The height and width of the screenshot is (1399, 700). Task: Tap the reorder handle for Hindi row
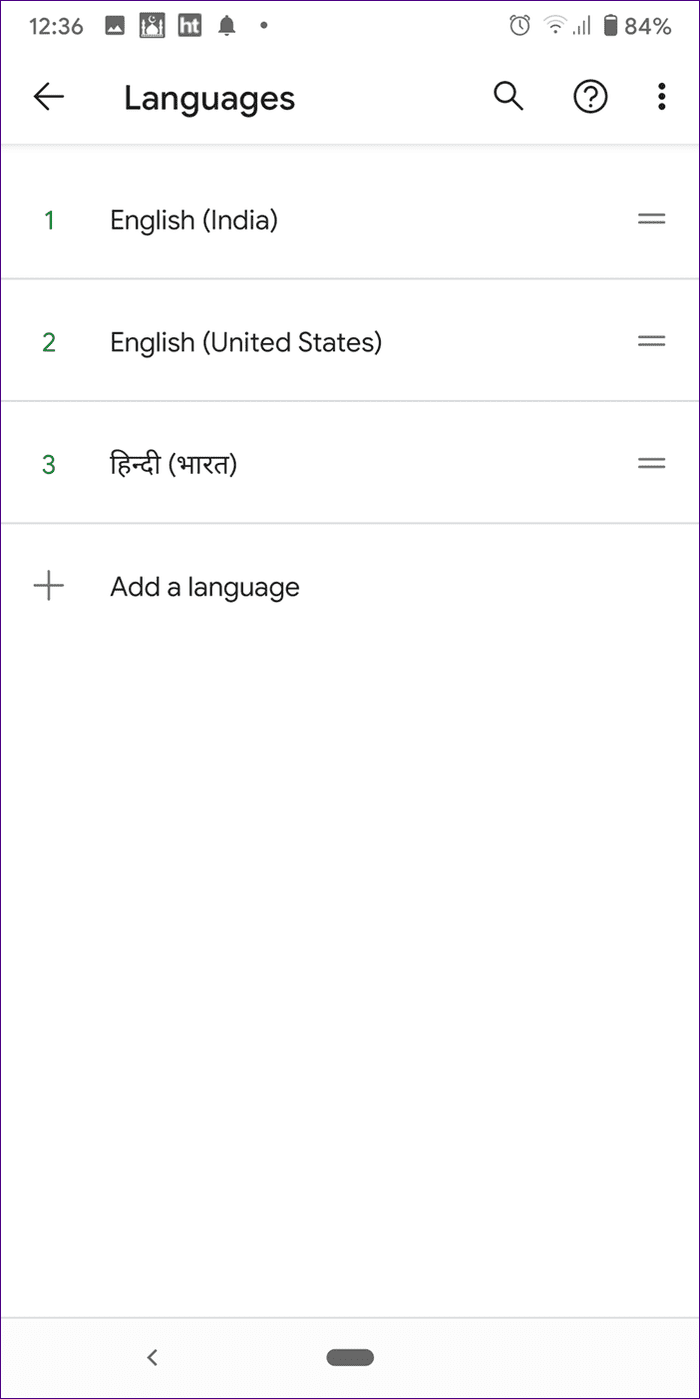651,463
